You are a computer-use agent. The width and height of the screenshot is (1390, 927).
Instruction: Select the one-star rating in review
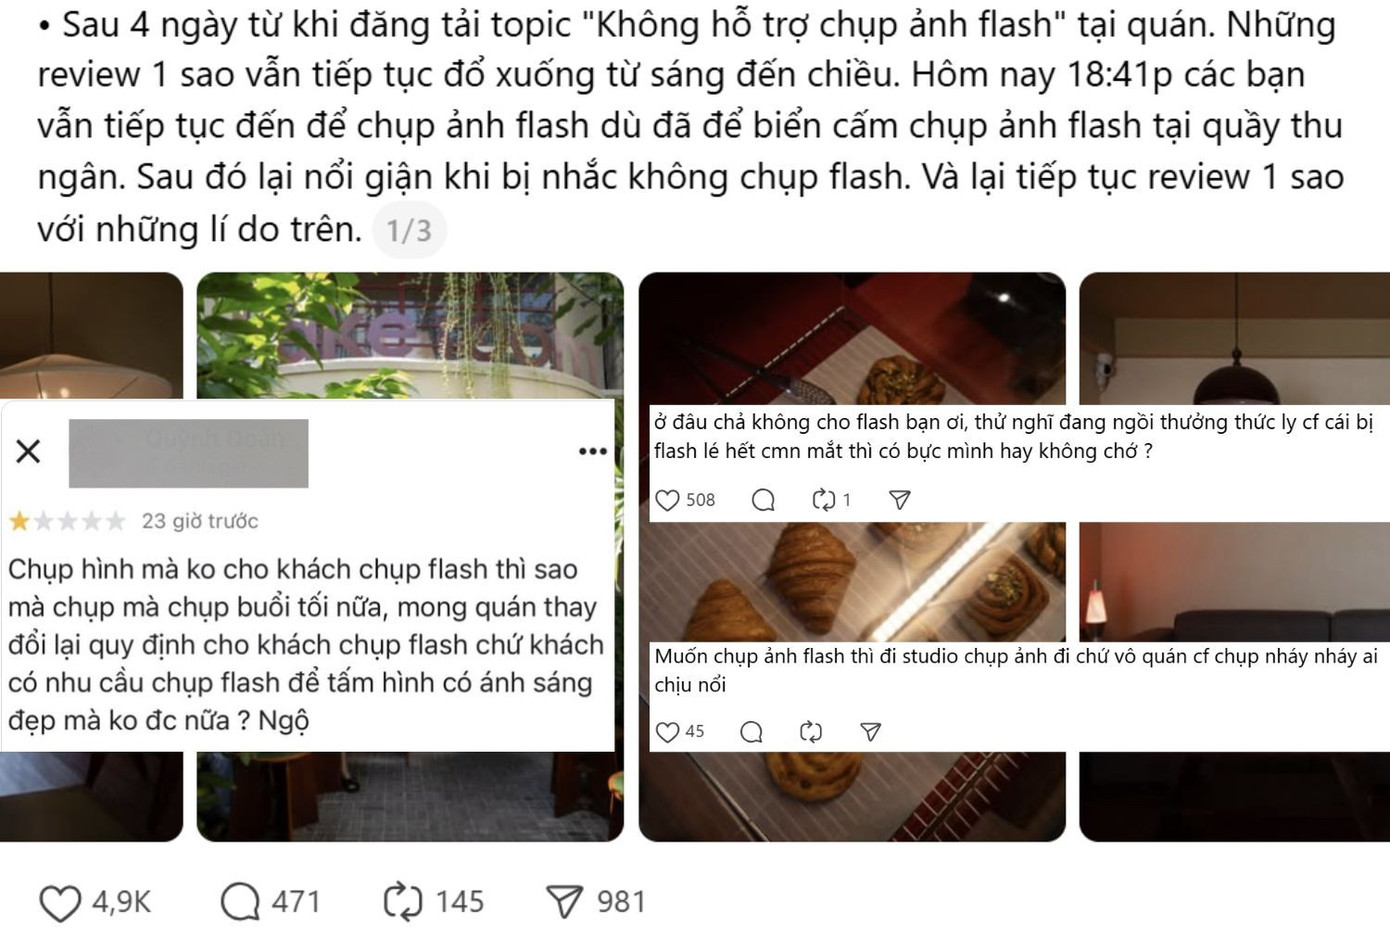click(19, 521)
